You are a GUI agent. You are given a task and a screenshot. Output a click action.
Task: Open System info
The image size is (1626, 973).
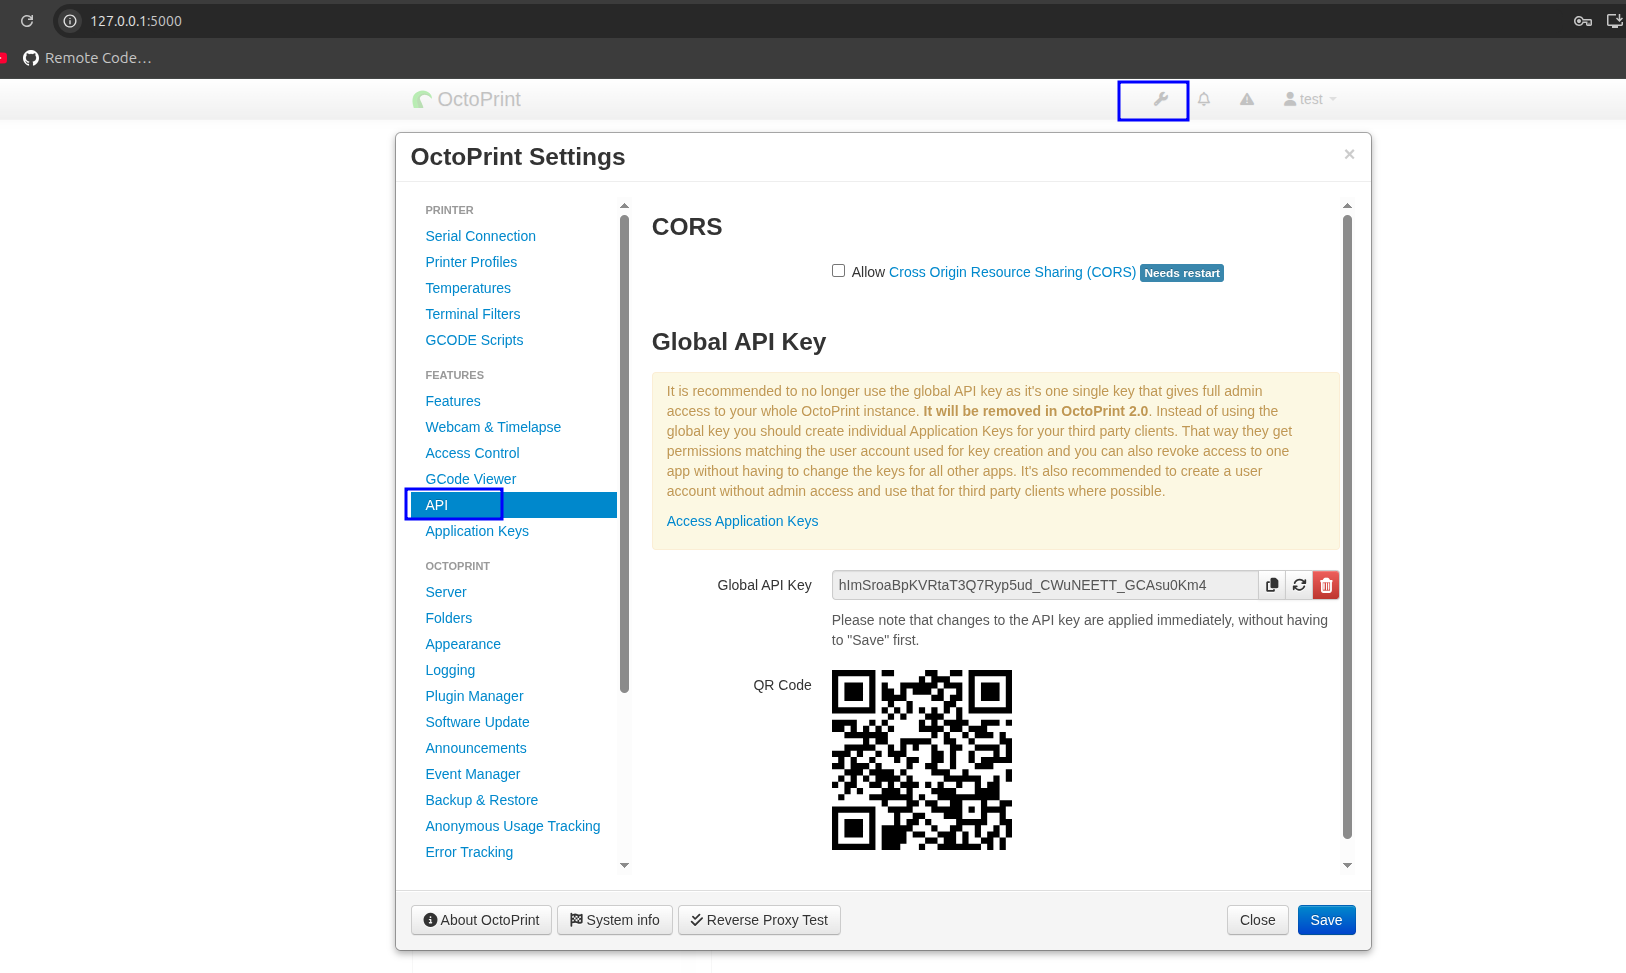615,920
